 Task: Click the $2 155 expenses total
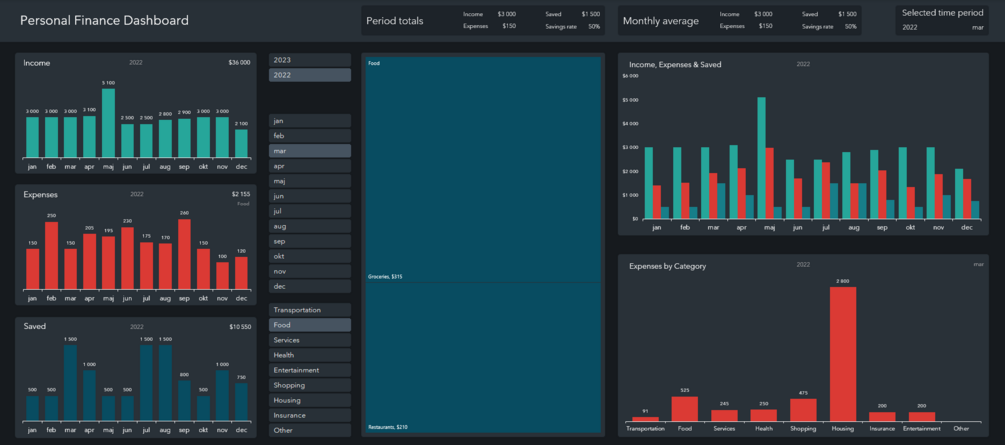[241, 194]
